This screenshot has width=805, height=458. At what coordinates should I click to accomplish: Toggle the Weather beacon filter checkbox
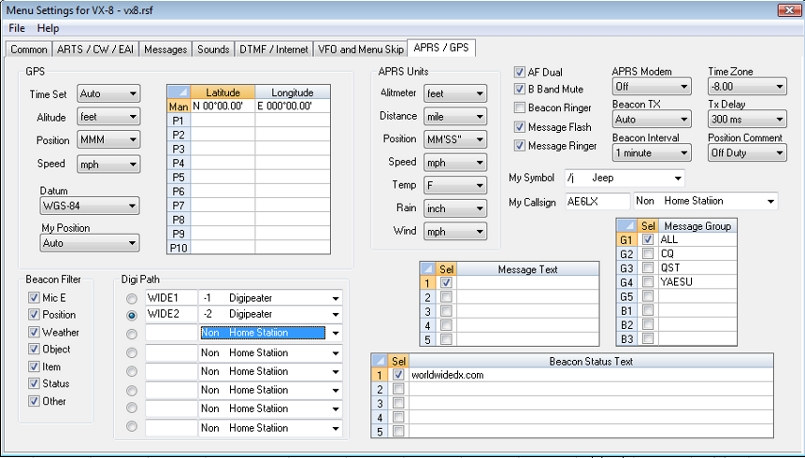(34, 332)
